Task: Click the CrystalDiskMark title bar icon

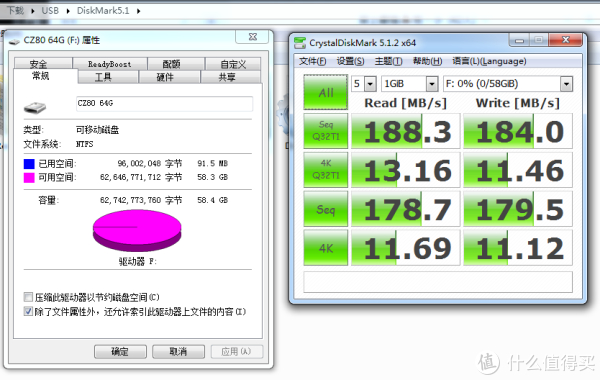Action: coord(300,43)
